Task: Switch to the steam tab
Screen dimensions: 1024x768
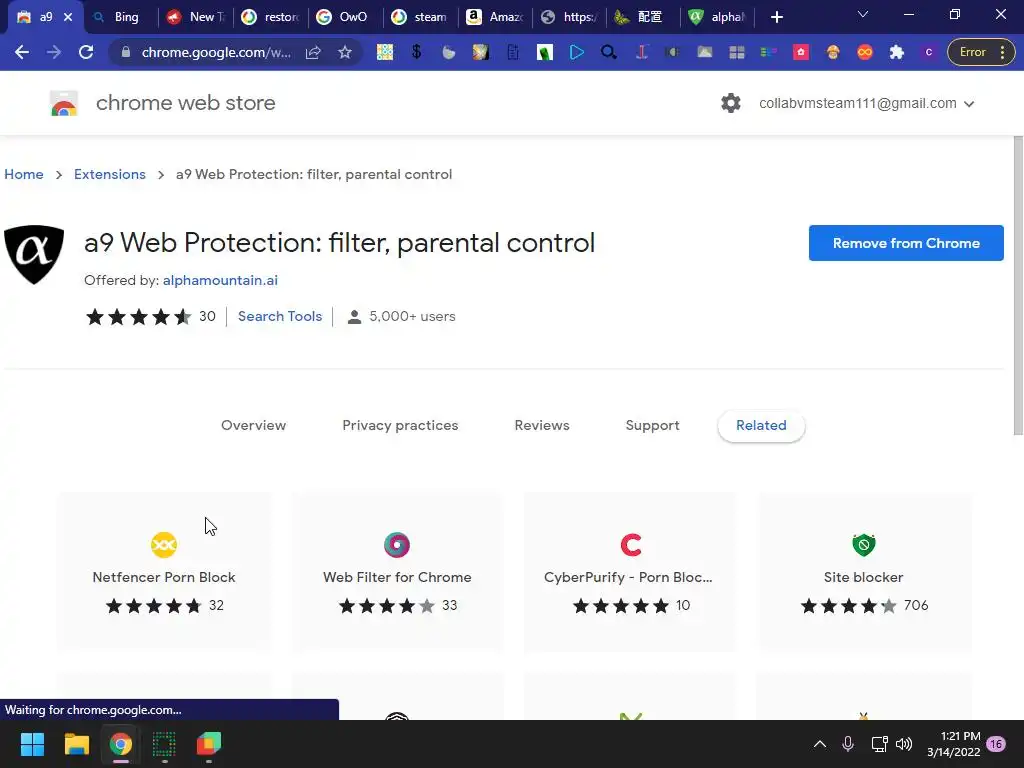Action: 421,17
